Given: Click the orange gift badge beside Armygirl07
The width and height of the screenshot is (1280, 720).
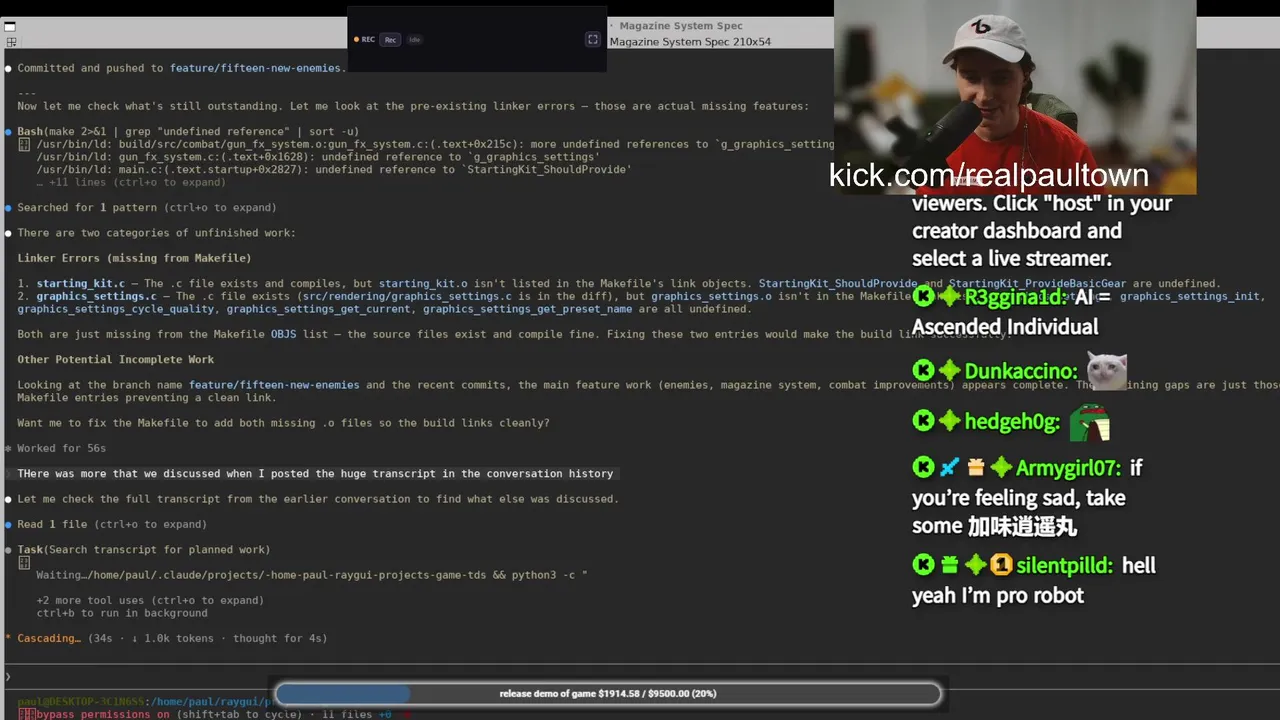Looking at the screenshot, I should [x=975, y=468].
